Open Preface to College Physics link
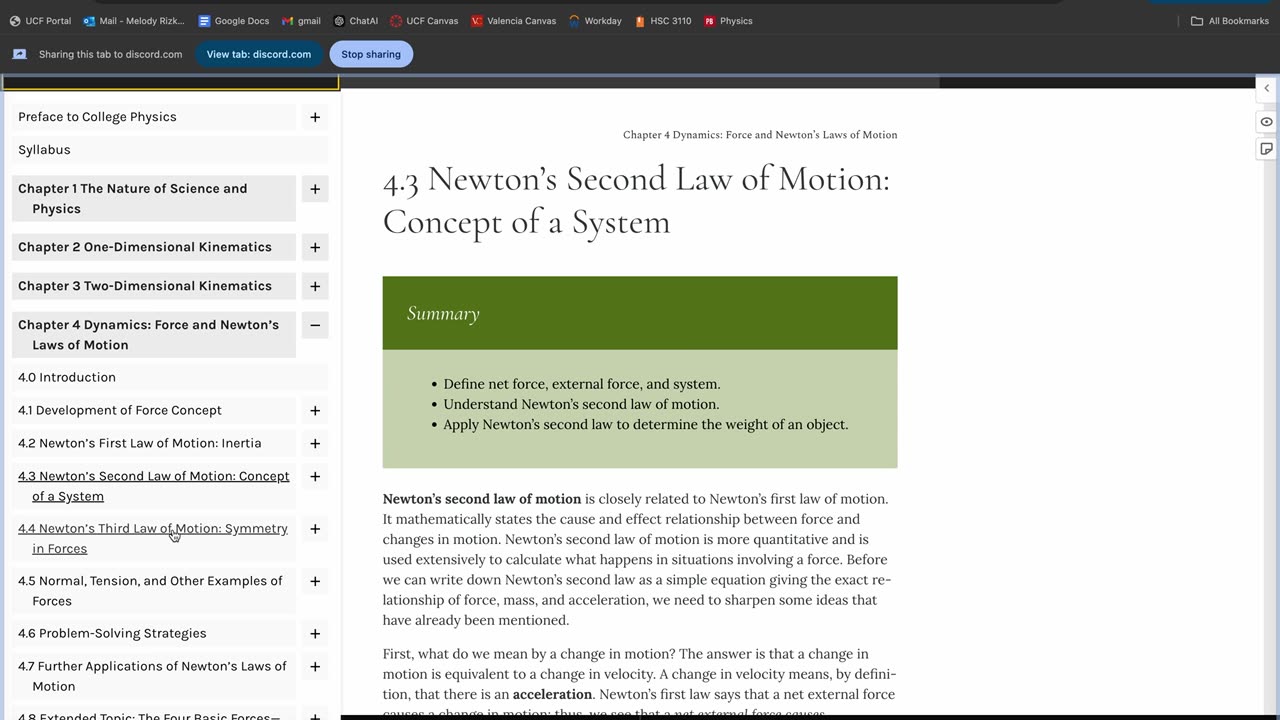 pyautogui.click(x=97, y=117)
